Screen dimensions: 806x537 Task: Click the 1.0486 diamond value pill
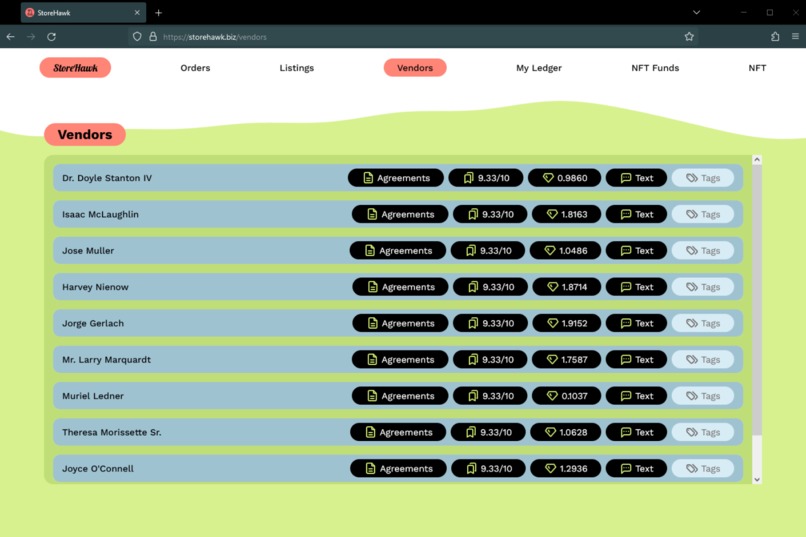coord(565,251)
